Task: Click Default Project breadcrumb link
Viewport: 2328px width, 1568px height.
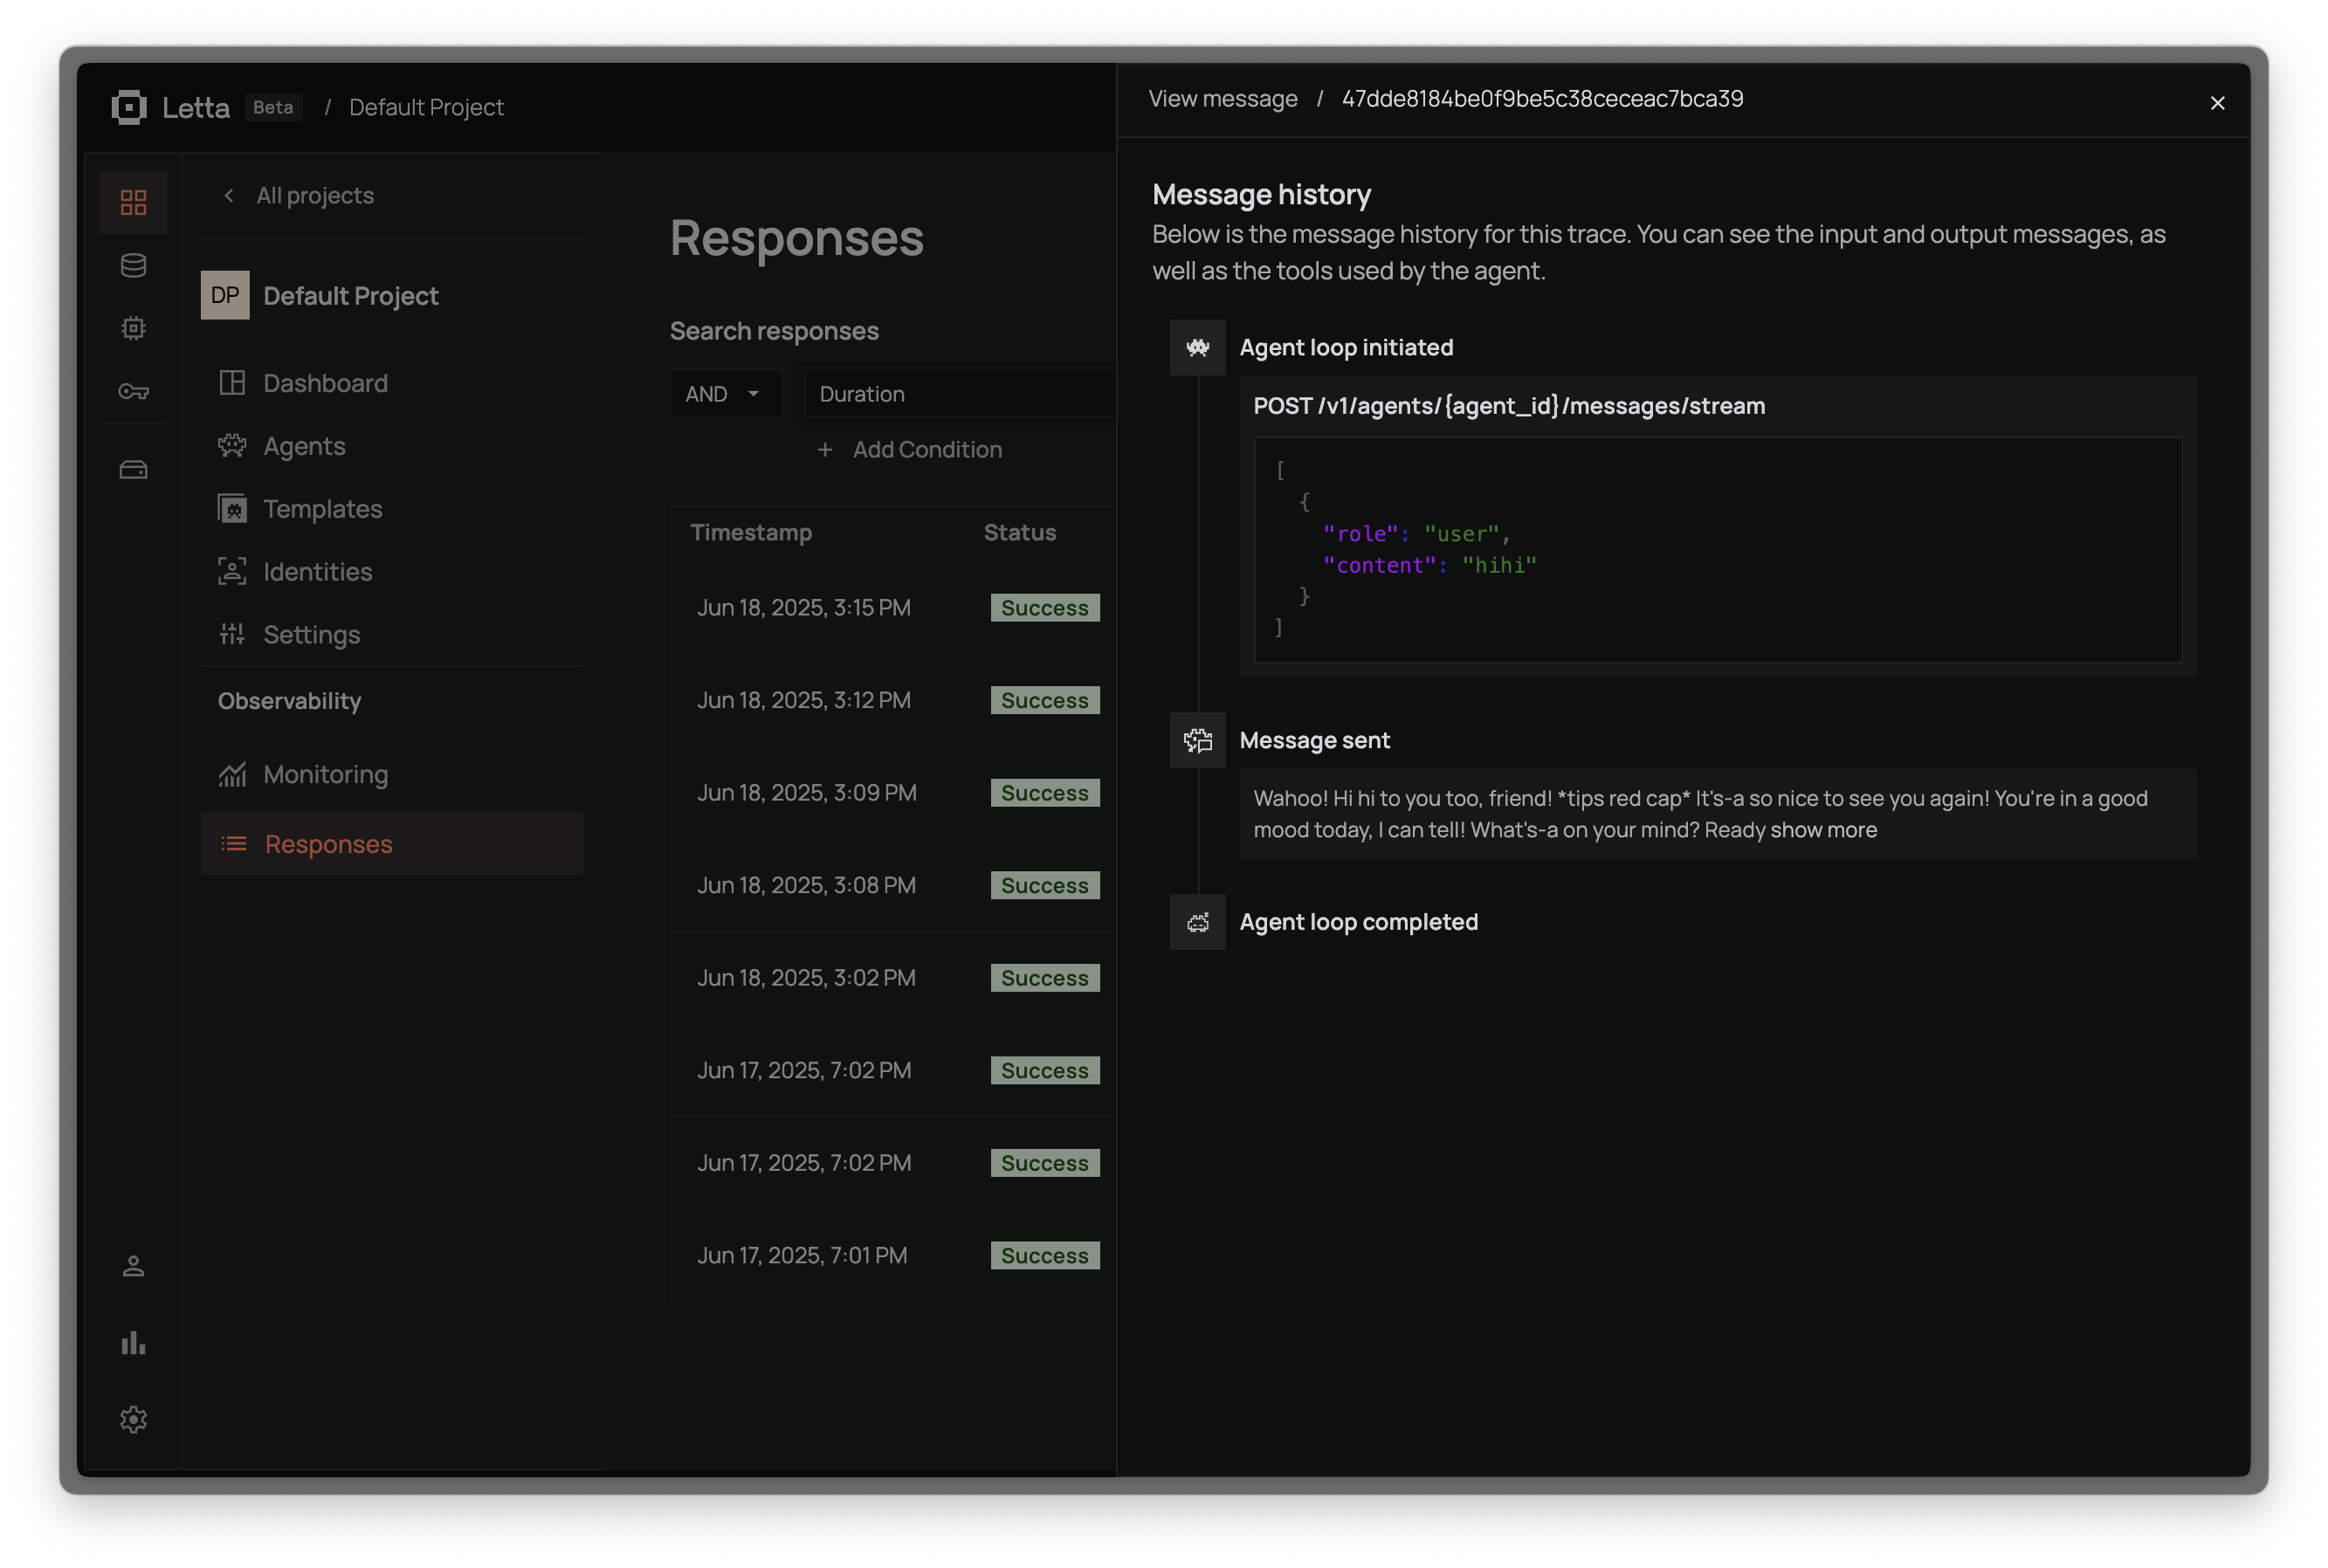Action: coord(426,107)
